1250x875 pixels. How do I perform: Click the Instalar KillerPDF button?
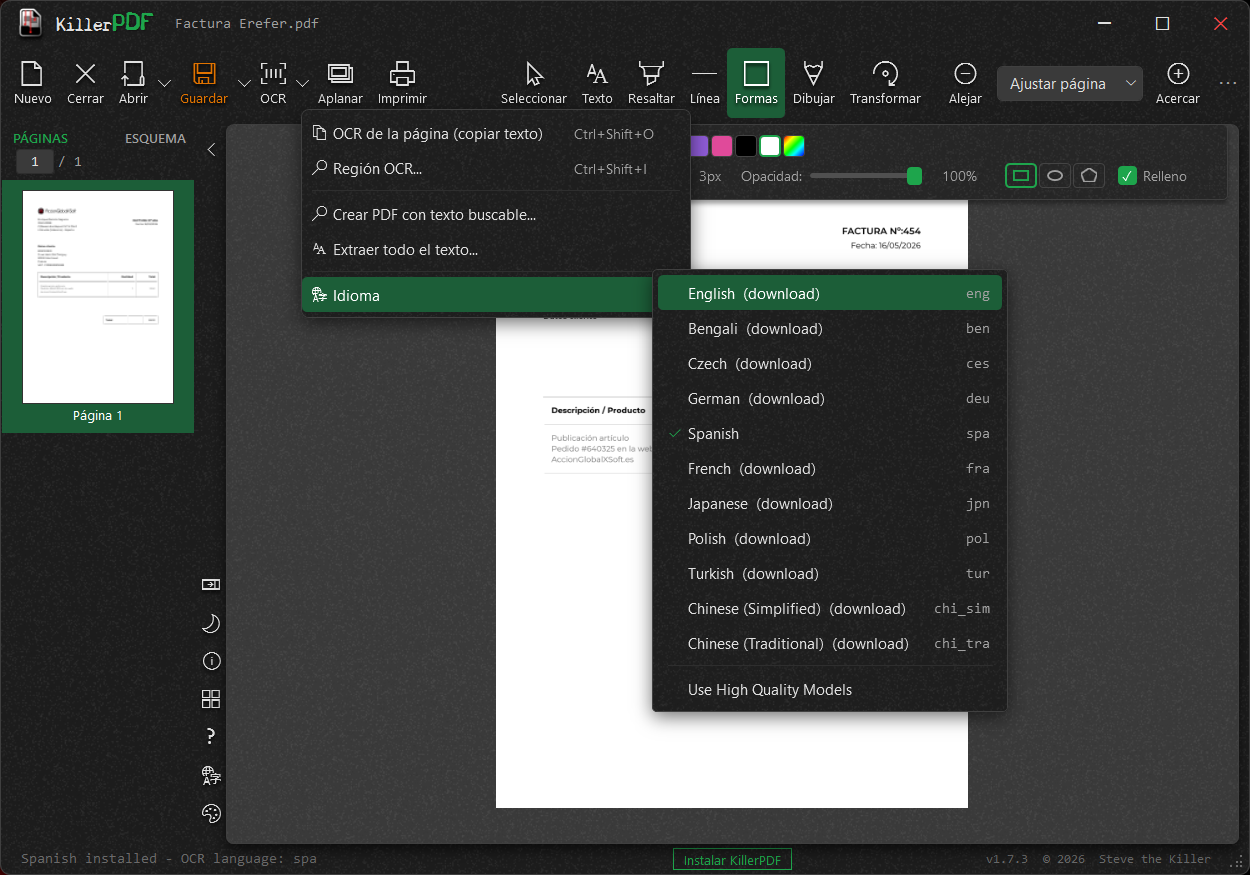pyautogui.click(x=732, y=860)
